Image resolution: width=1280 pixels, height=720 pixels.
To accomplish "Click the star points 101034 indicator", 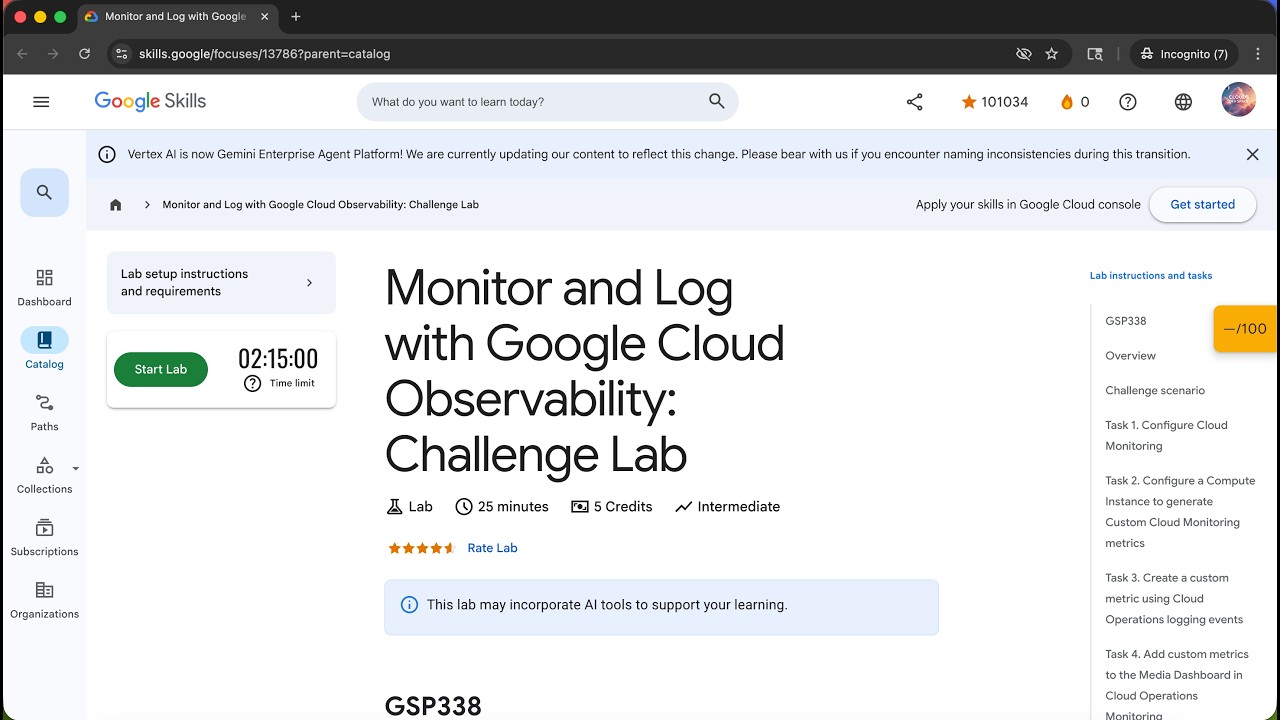I will 994,102.
